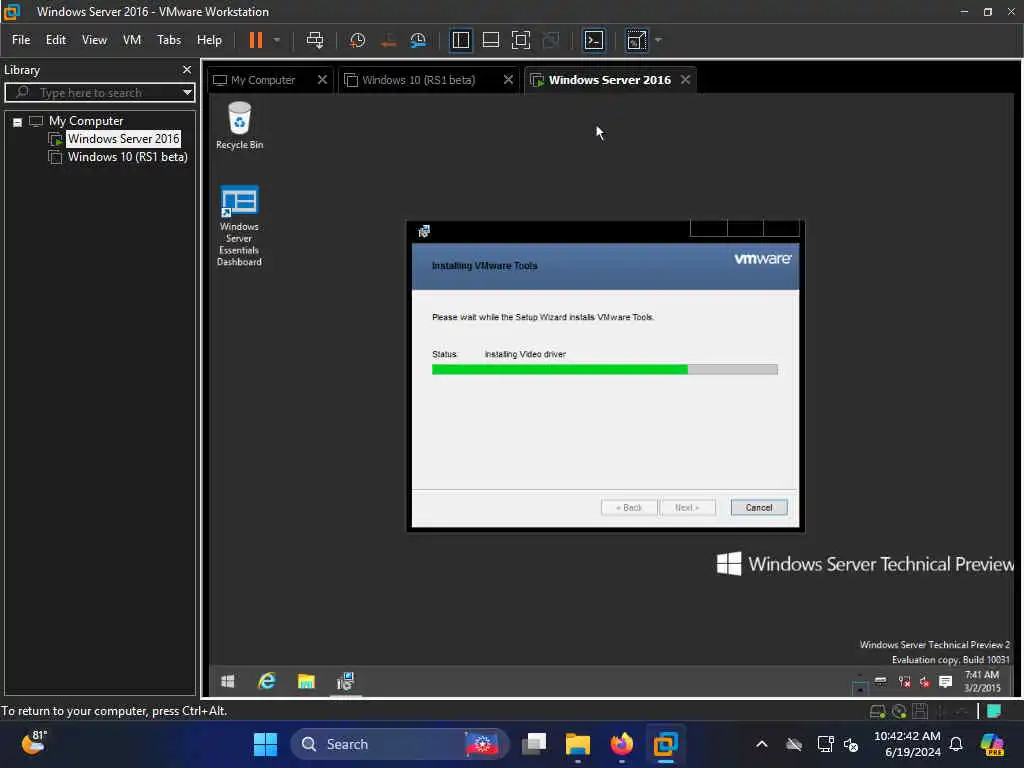This screenshot has height=768, width=1024.
Task: Click guest clock showing 7:41 AM
Action: [x=982, y=681]
